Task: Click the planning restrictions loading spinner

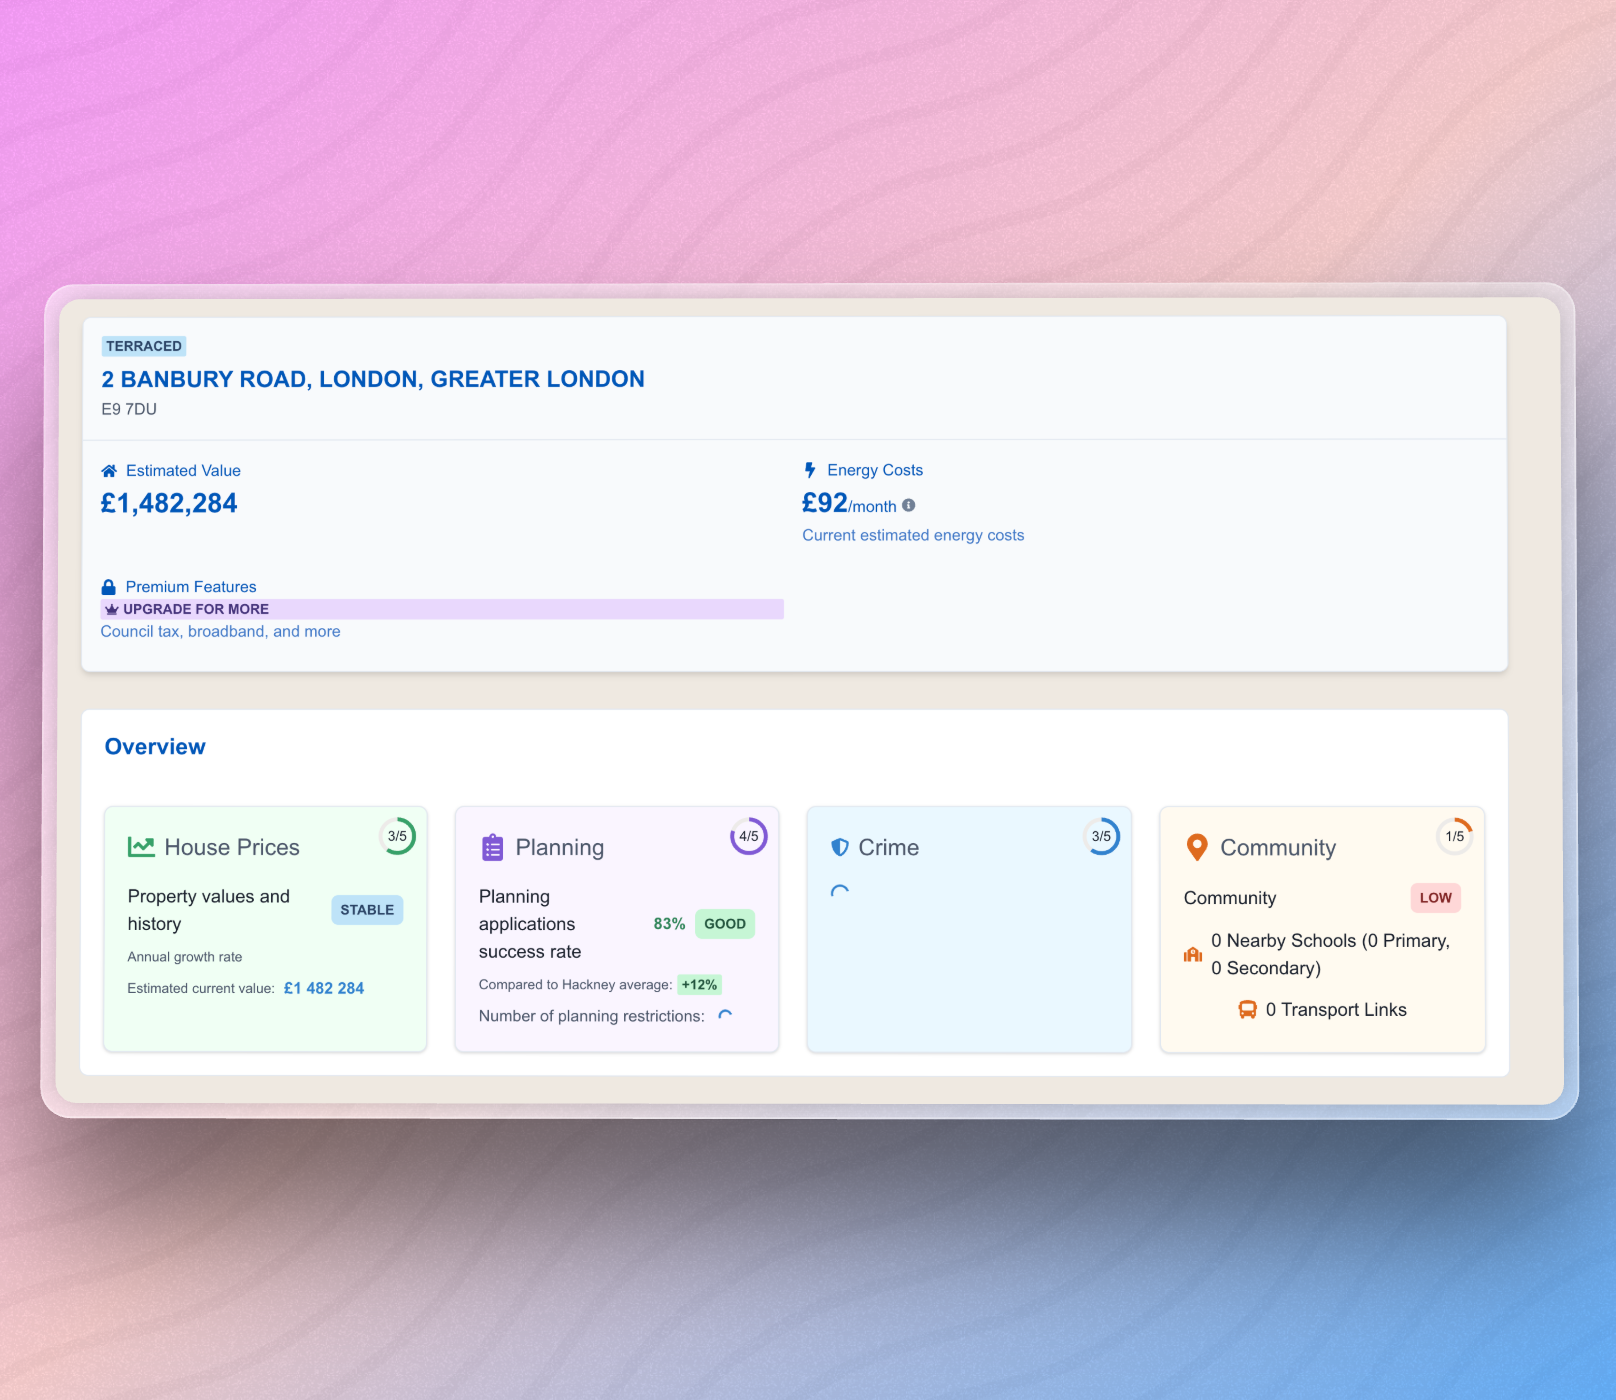Action: pos(725,1016)
